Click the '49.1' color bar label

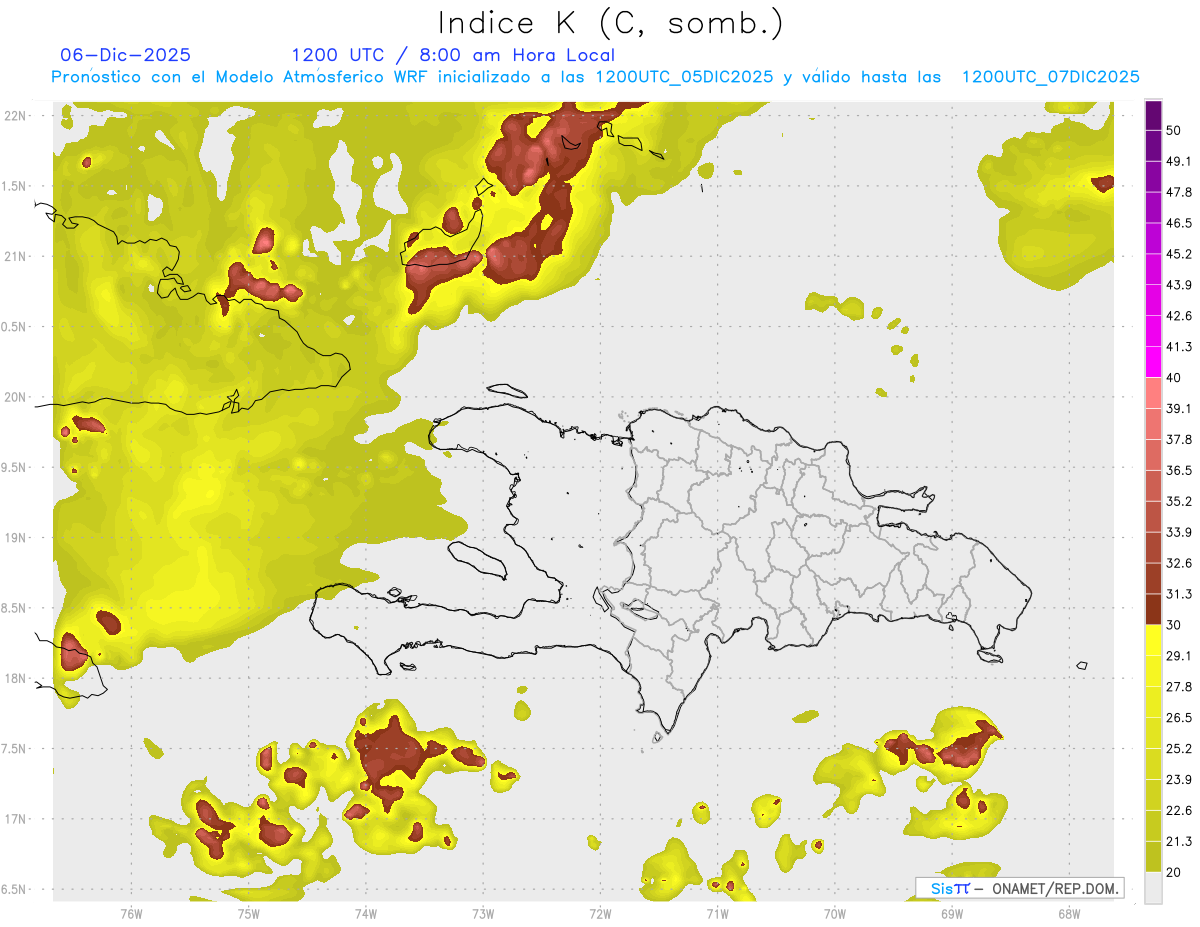pyautogui.click(x=1179, y=162)
